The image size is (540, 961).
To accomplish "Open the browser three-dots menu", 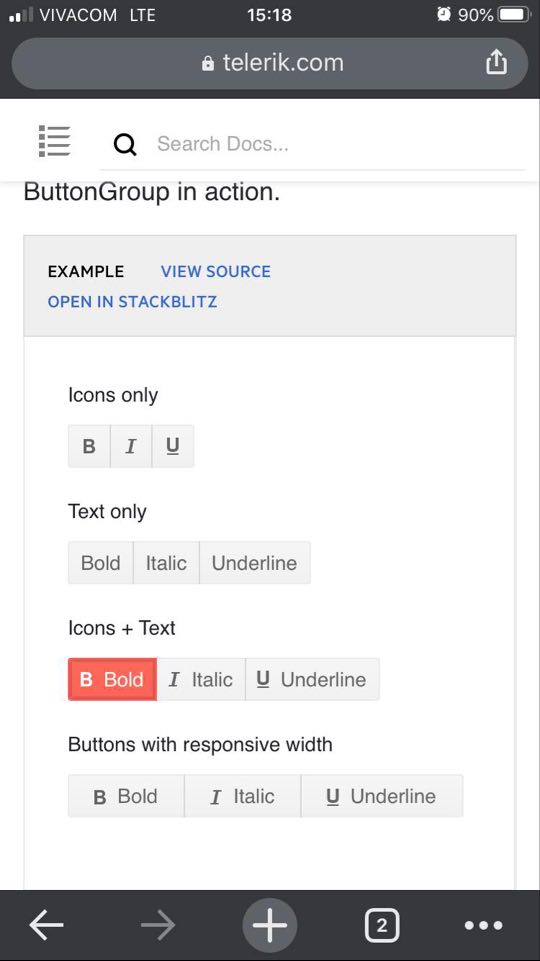I will click(483, 925).
